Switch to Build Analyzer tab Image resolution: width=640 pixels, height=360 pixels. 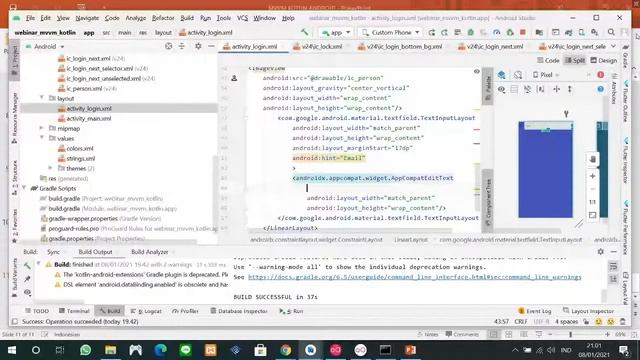[149, 252]
